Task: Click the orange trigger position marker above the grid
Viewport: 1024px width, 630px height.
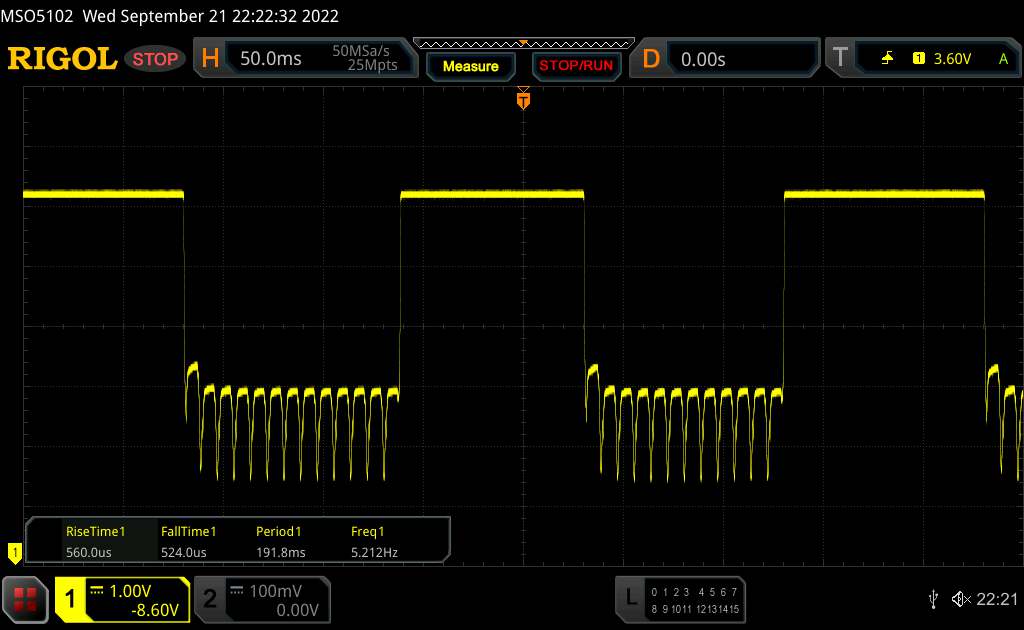Action: (523, 99)
